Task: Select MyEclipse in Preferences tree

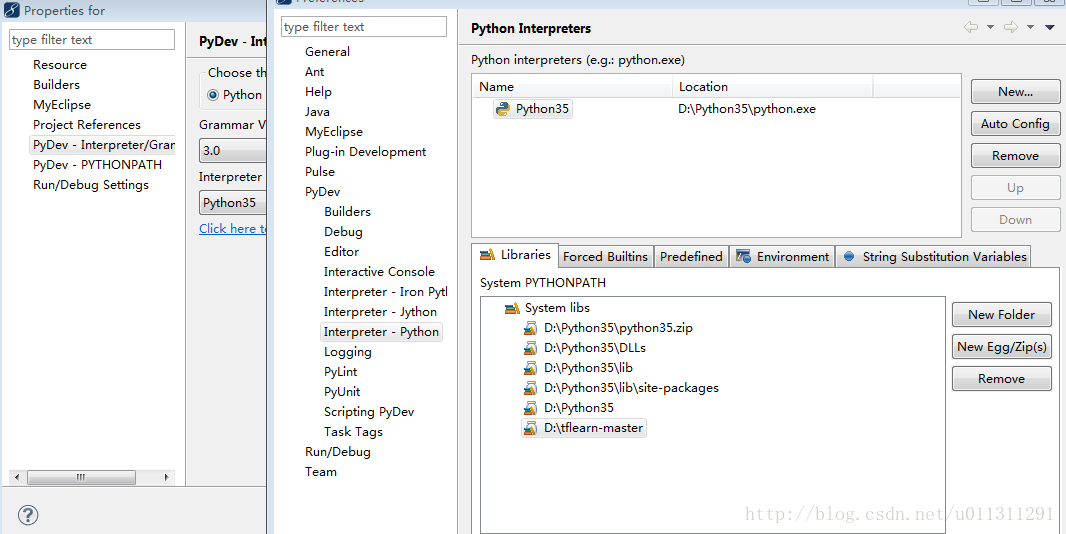Action: (334, 132)
